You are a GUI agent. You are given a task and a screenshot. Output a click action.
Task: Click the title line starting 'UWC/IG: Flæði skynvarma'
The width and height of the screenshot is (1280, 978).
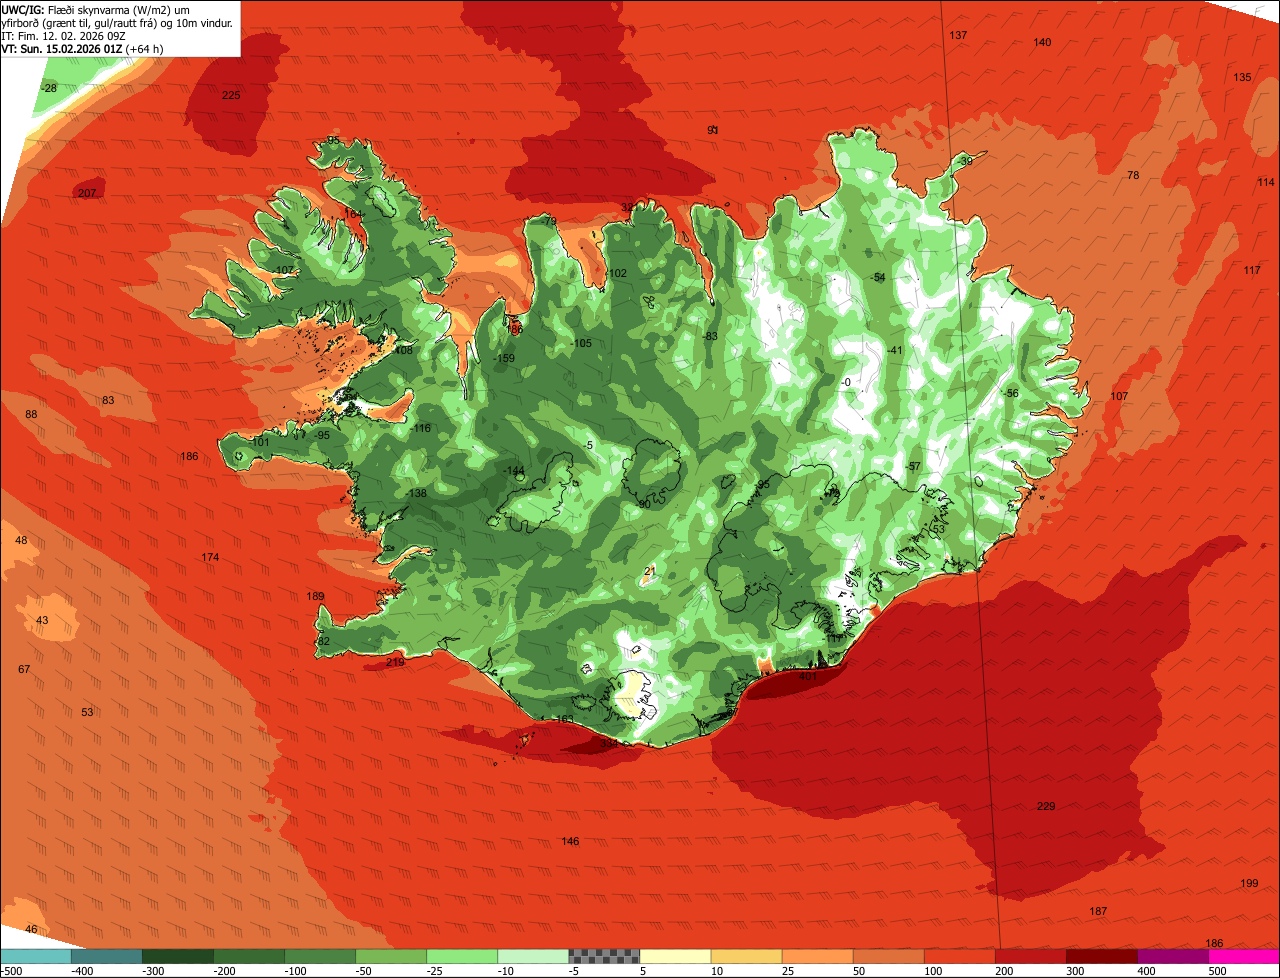click(96, 9)
